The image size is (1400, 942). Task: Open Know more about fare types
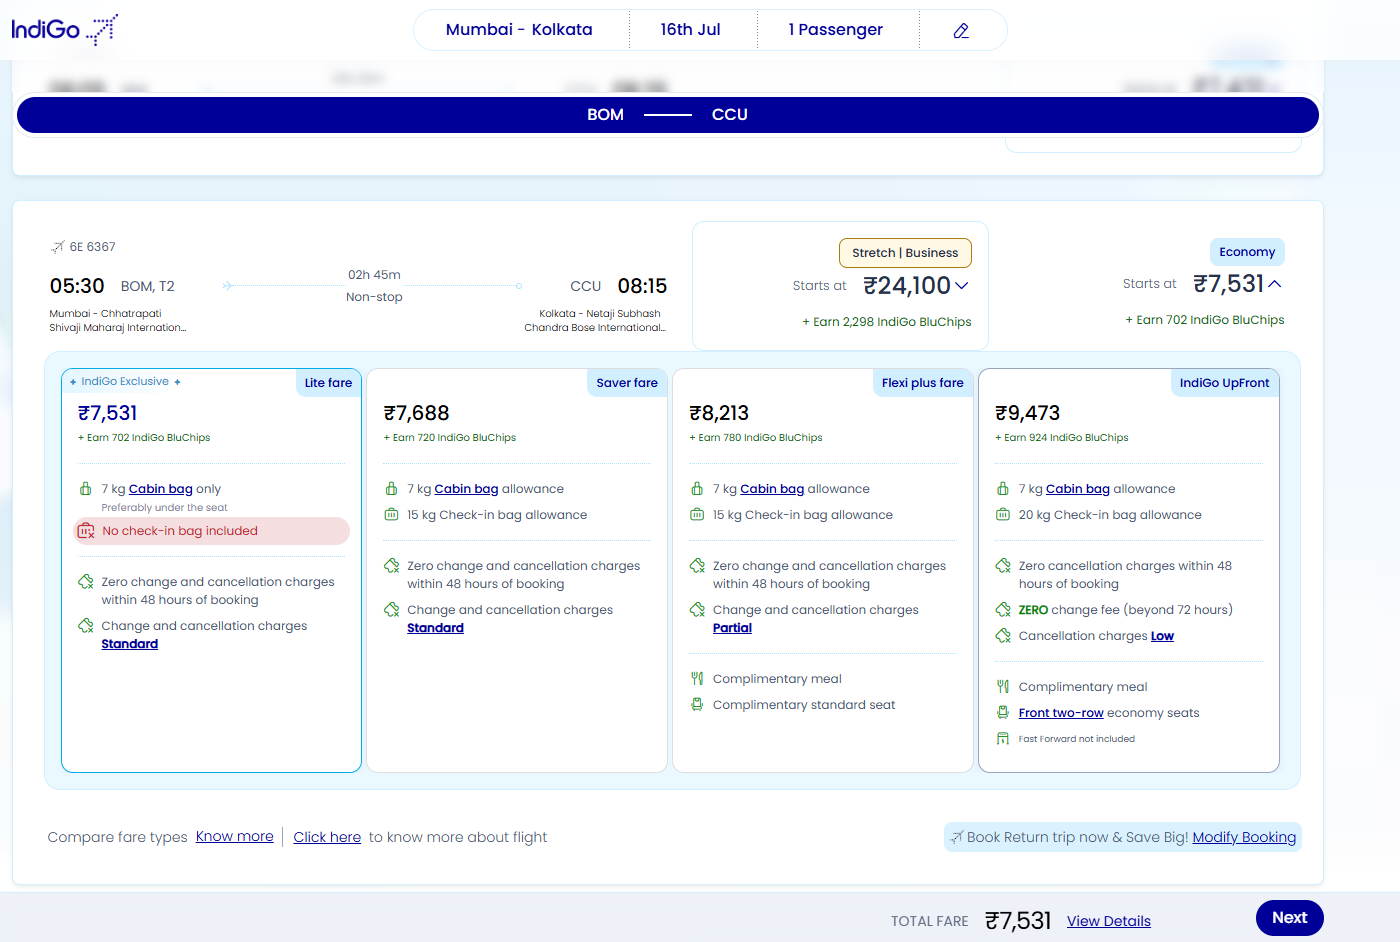click(x=235, y=836)
